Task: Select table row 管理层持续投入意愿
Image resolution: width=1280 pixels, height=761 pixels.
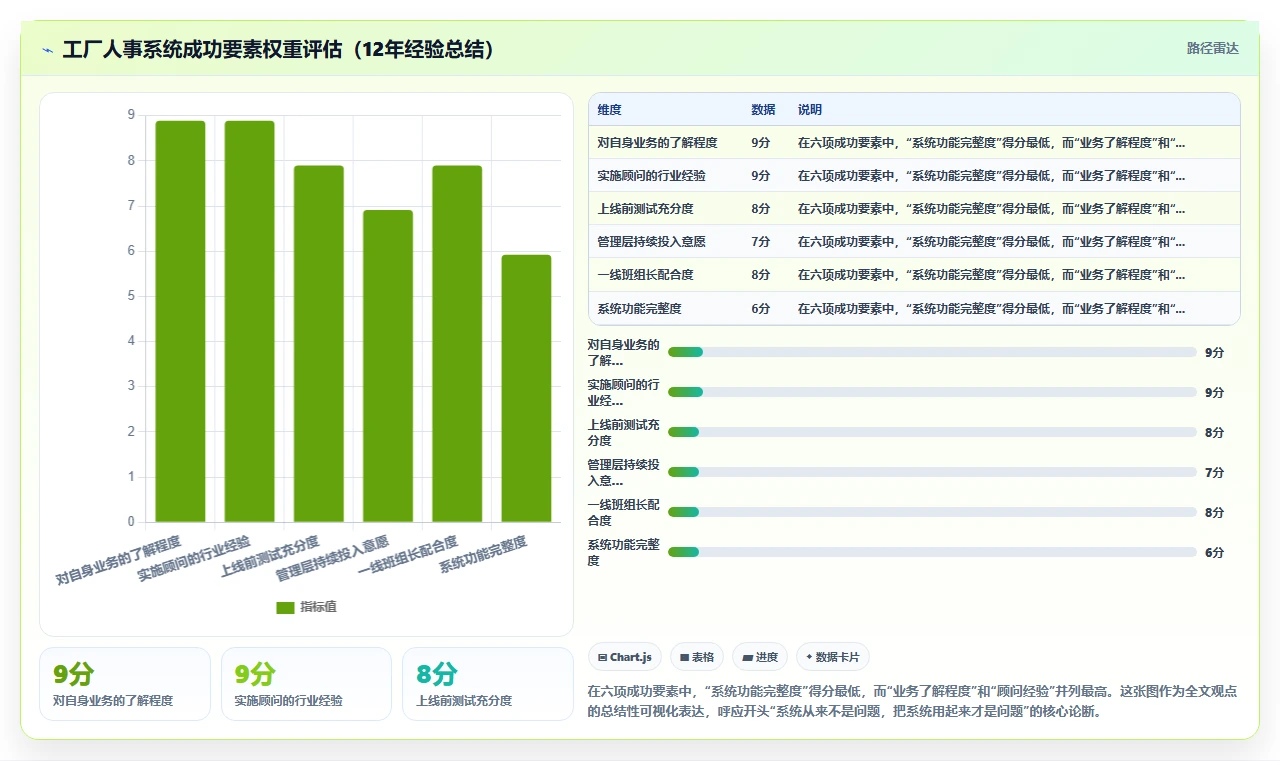Action: click(914, 242)
